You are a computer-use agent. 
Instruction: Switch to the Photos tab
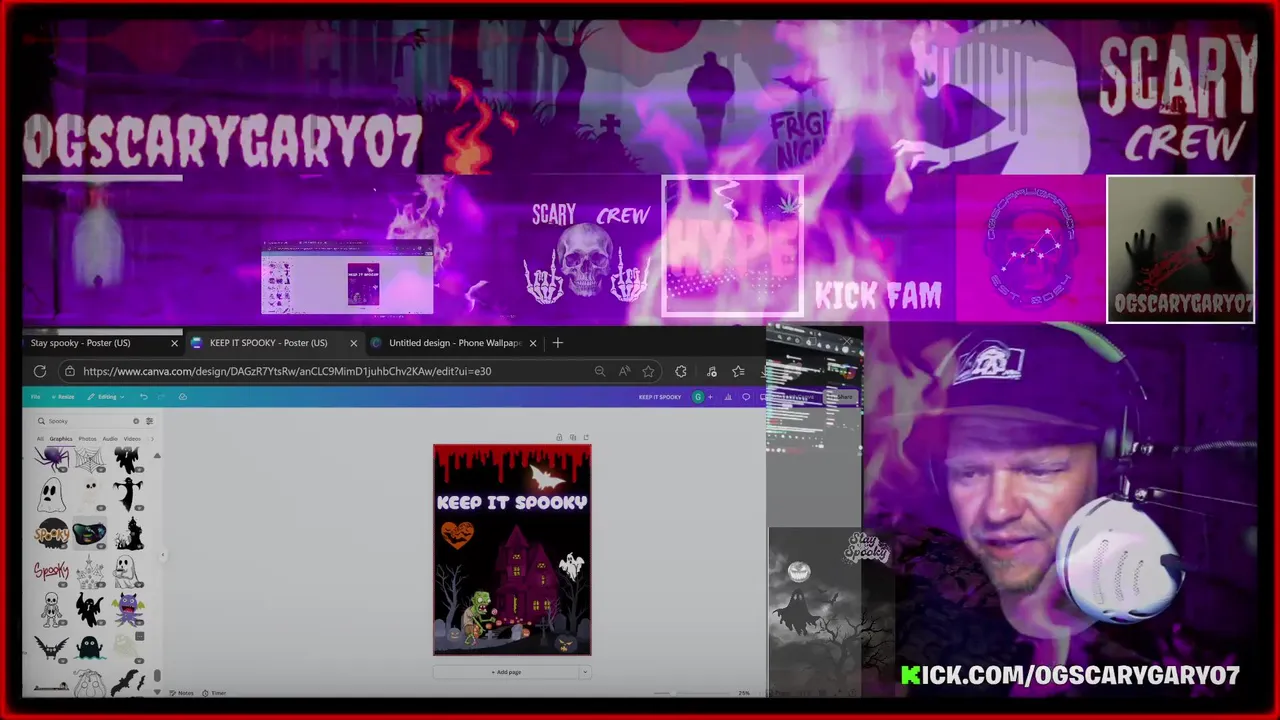pyautogui.click(x=88, y=439)
